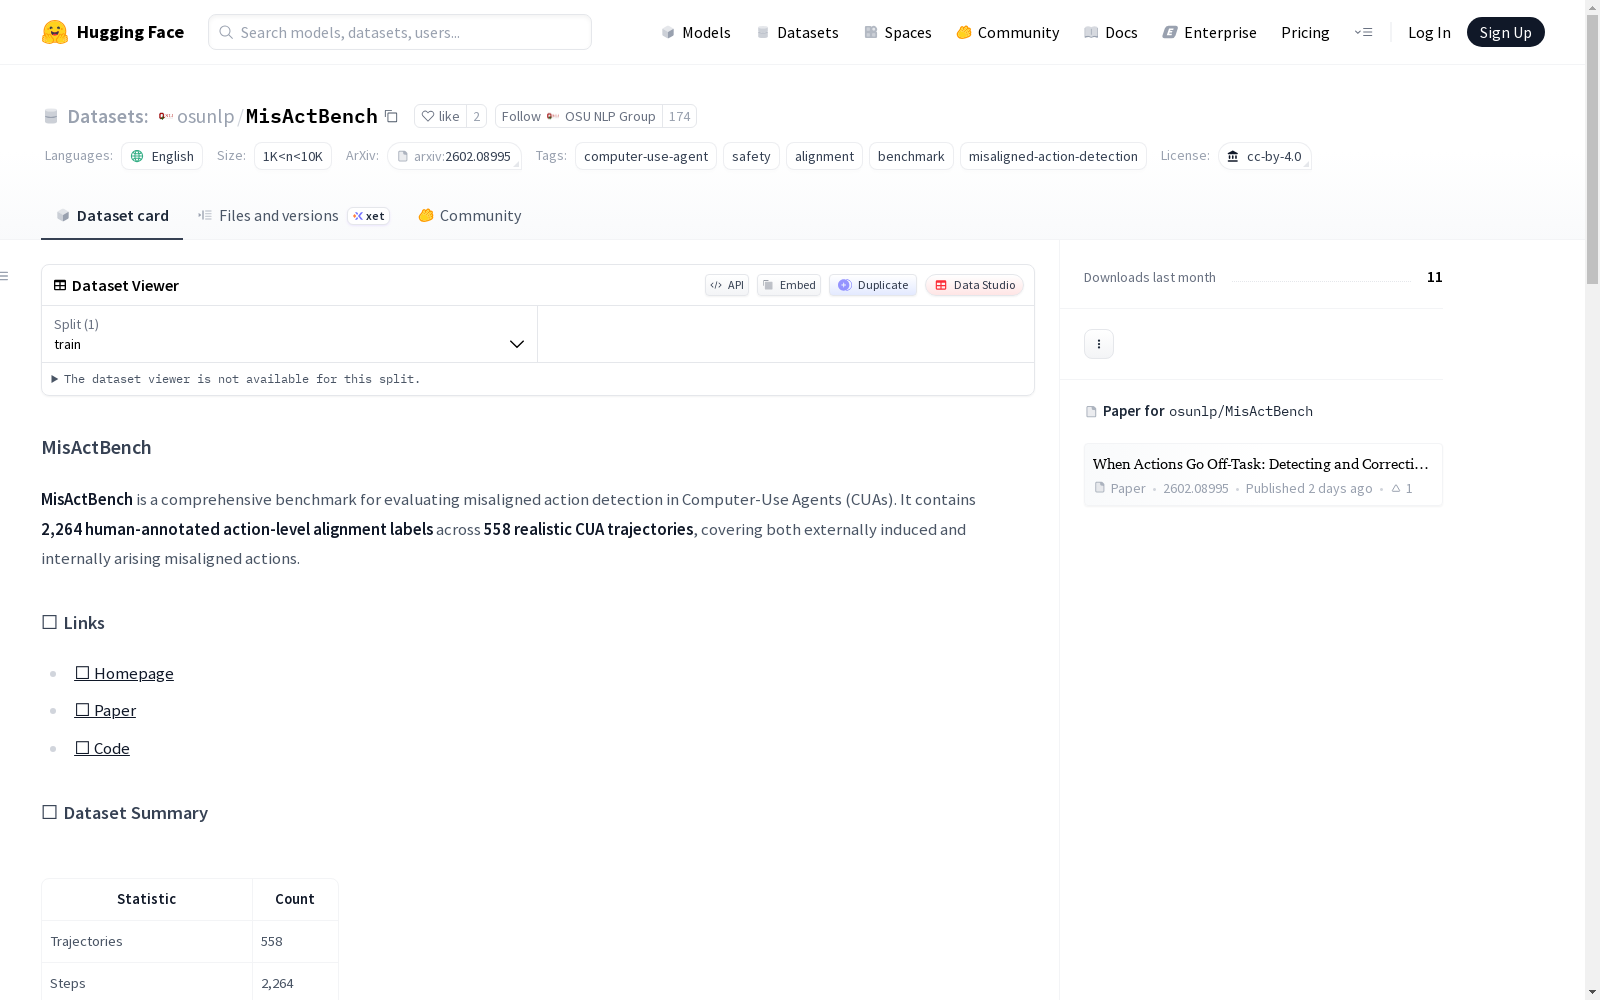Screen dimensions: 1600x1000
Task: Click the Embed button
Action: (x=789, y=285)
